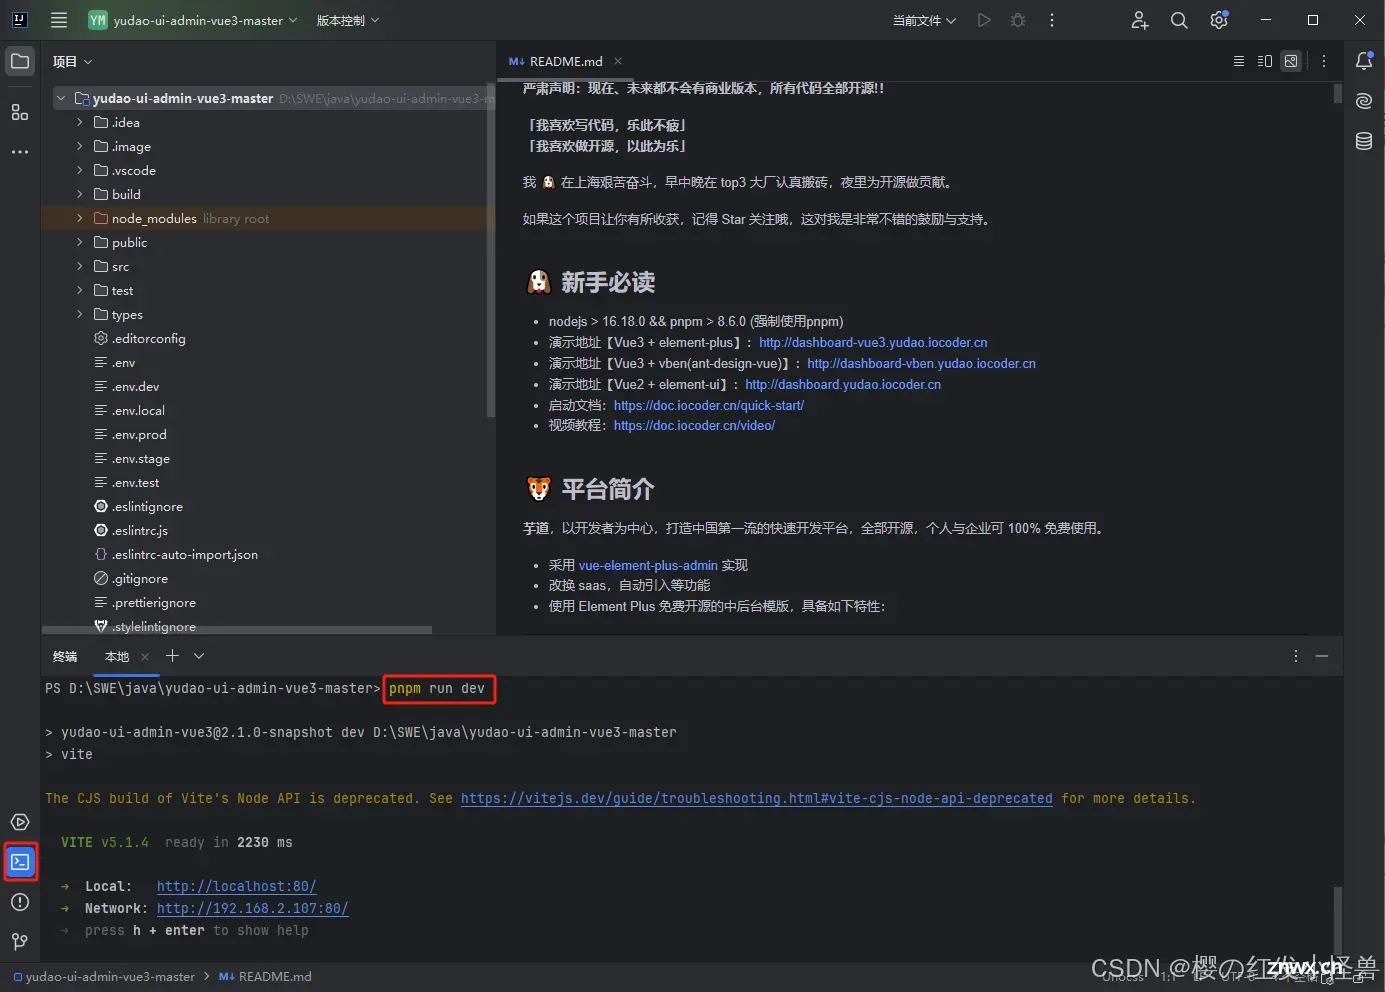Click the project tree horizontal scrollbar
Image resolution: width=1385 pixels, height=992 pixels.
[x=237, y=630]
